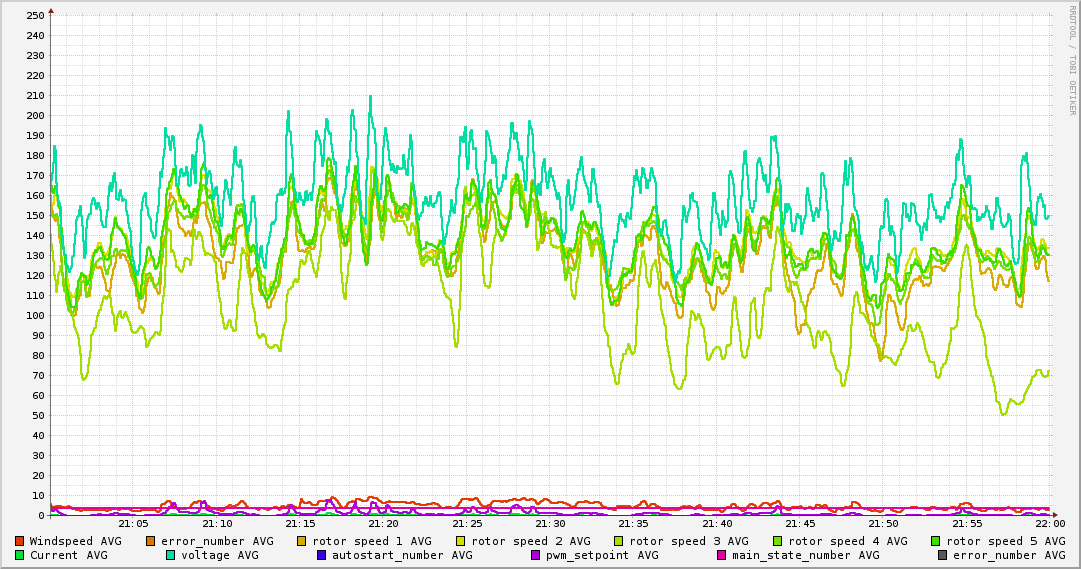Click the 21:30 time axis label
This screenshot has width=1081, height=569.
tap(550, 523)
